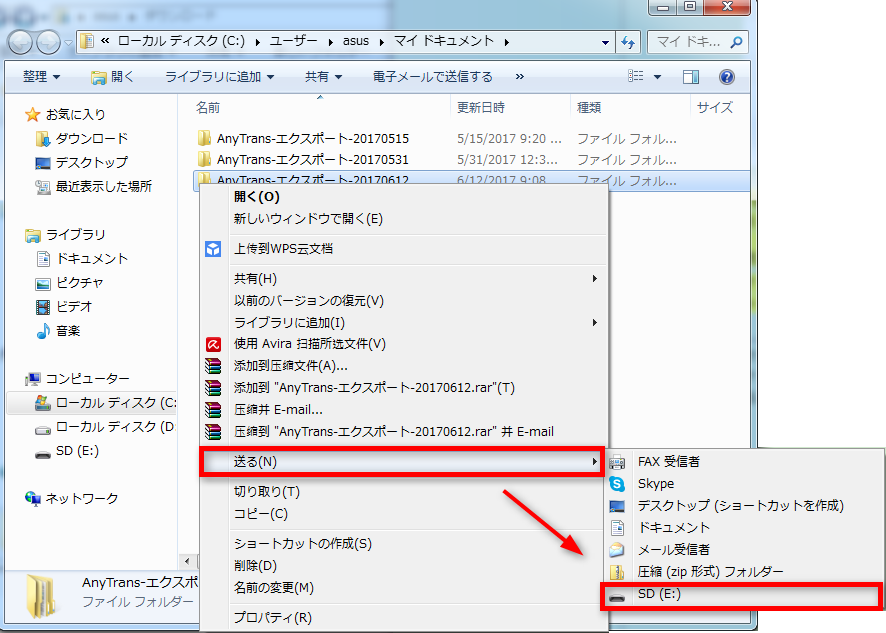Choose ショートカットの作成(S)
Viewport: 886px width, 633px height.
303,544
